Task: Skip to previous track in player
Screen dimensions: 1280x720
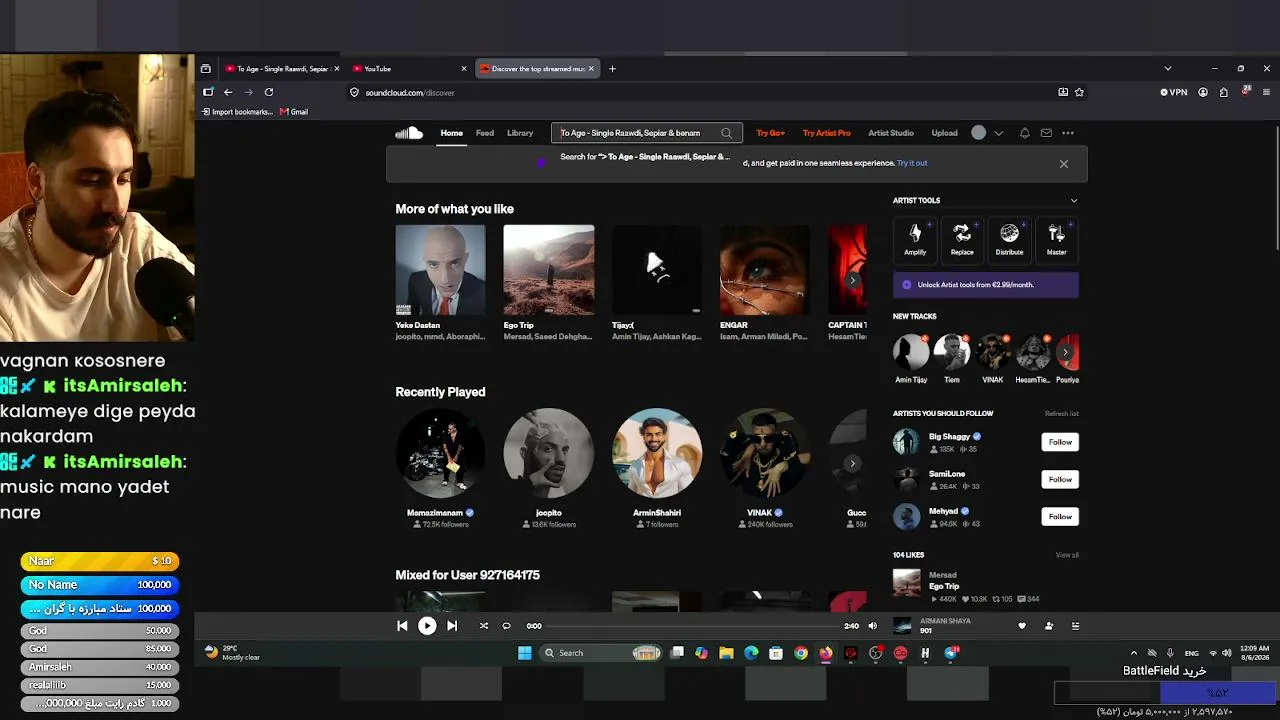Action: coord(402,626)
